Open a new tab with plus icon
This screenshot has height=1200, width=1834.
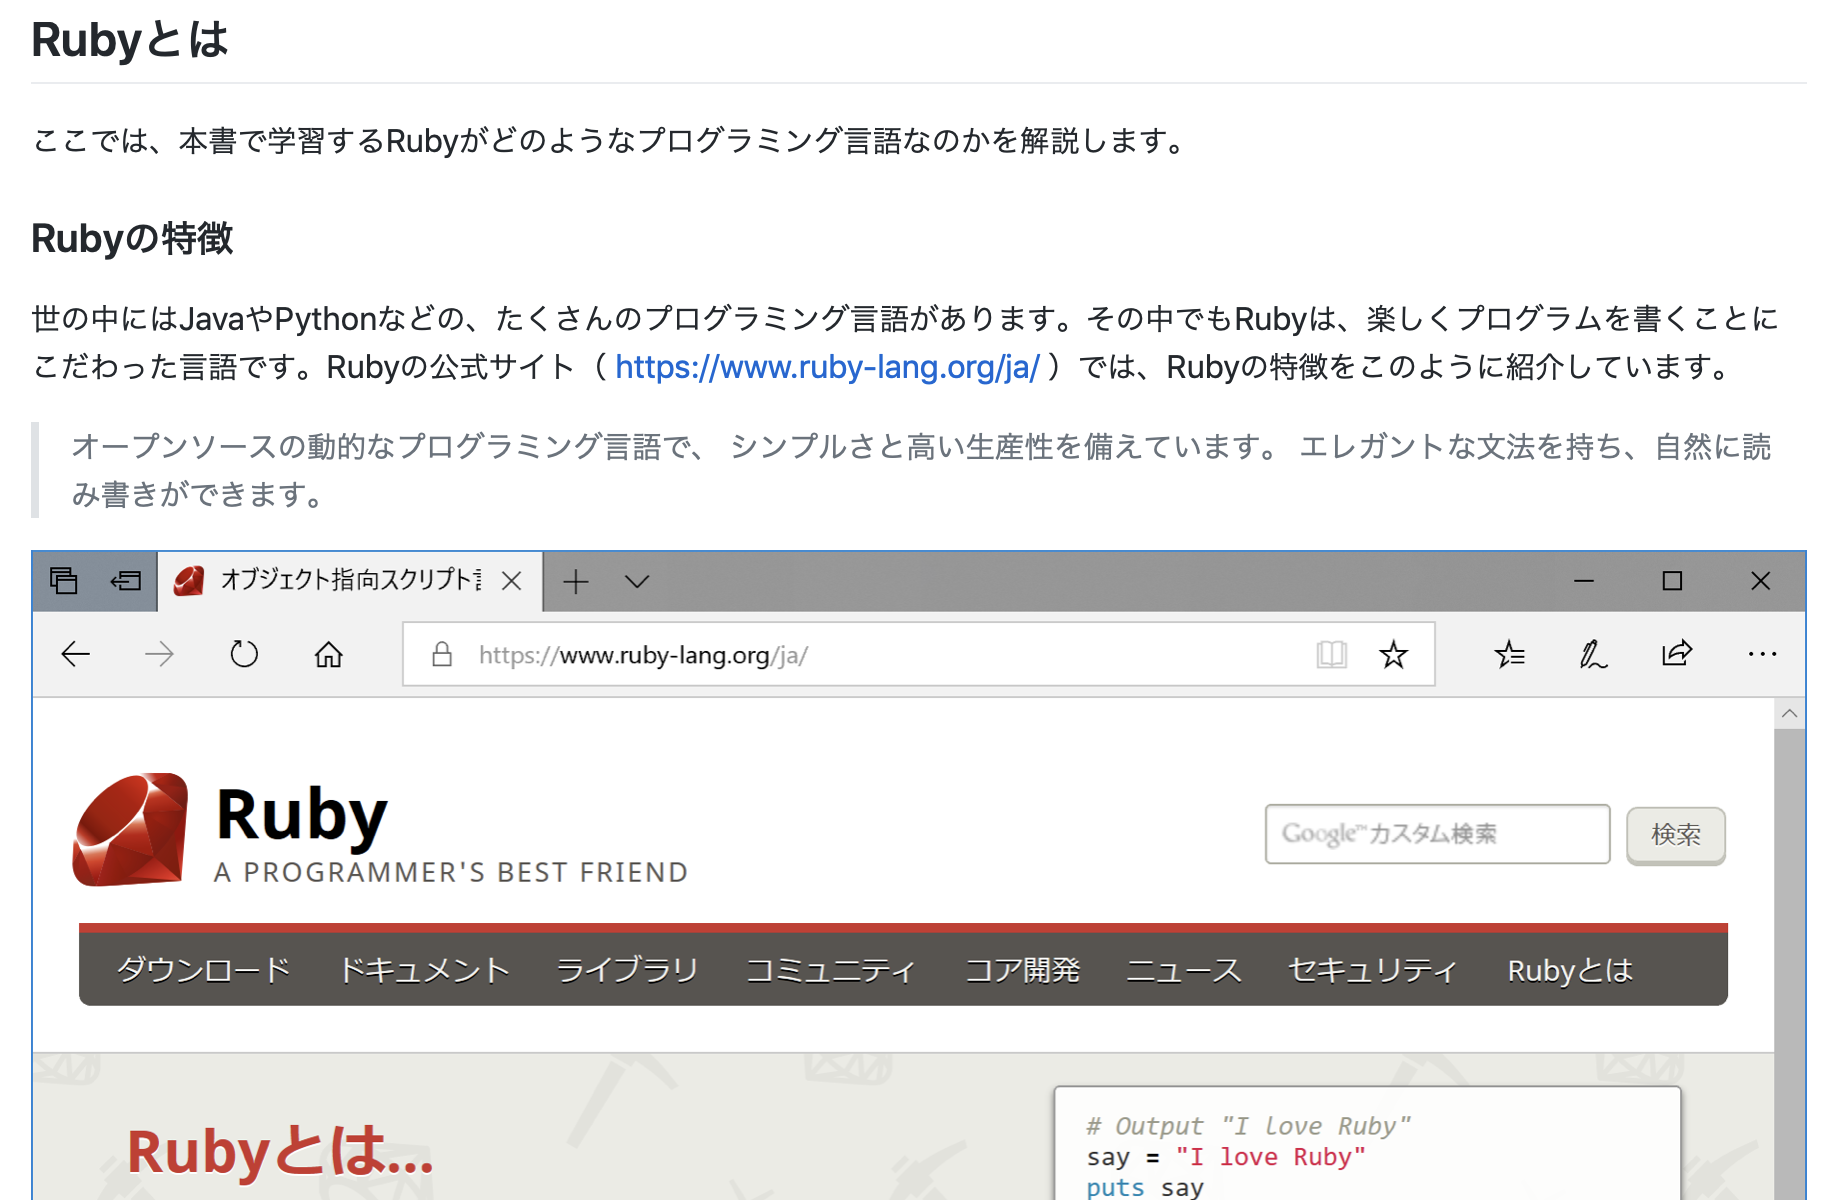576,581
